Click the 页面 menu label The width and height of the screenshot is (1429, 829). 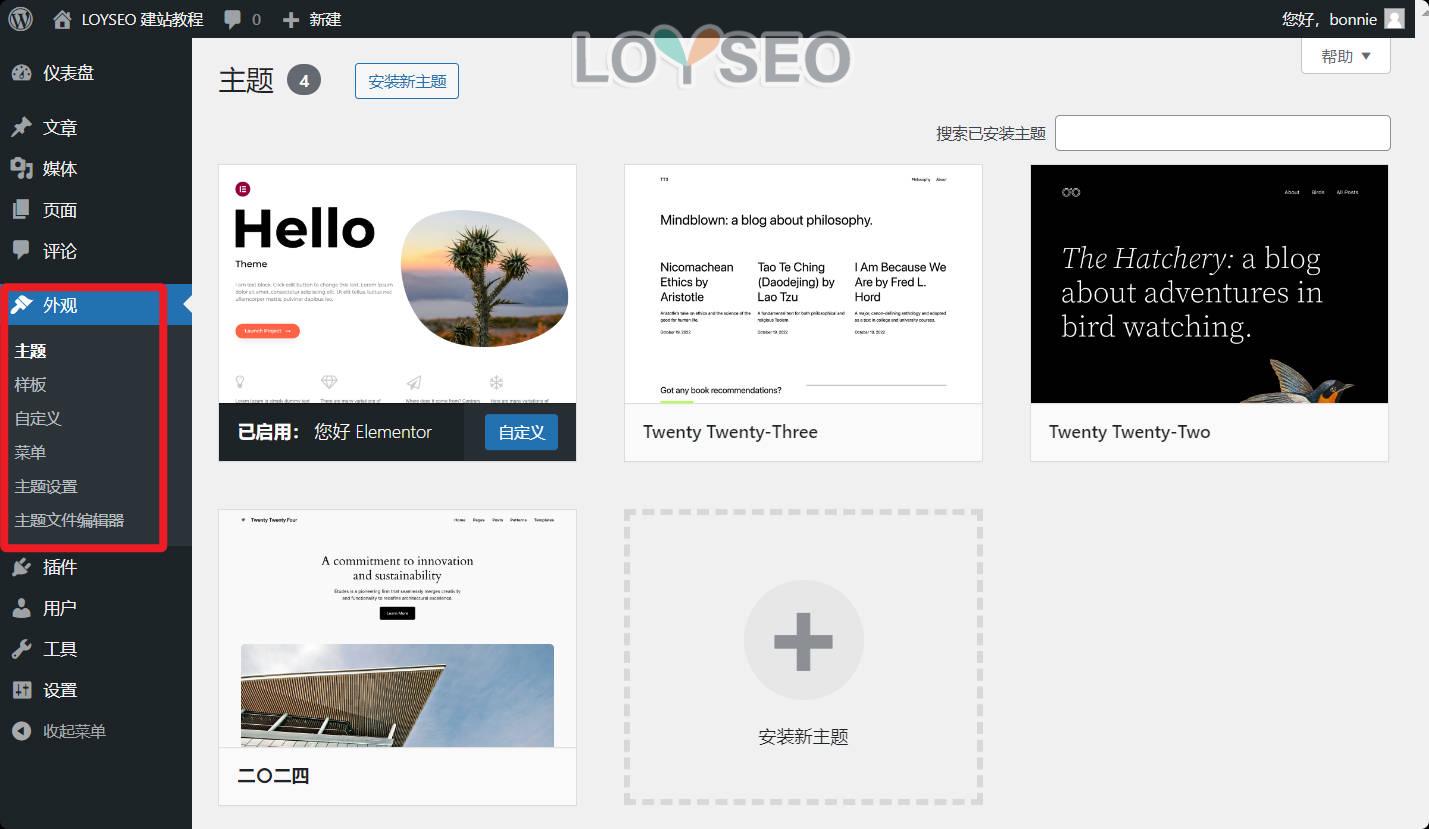(60, 210)
